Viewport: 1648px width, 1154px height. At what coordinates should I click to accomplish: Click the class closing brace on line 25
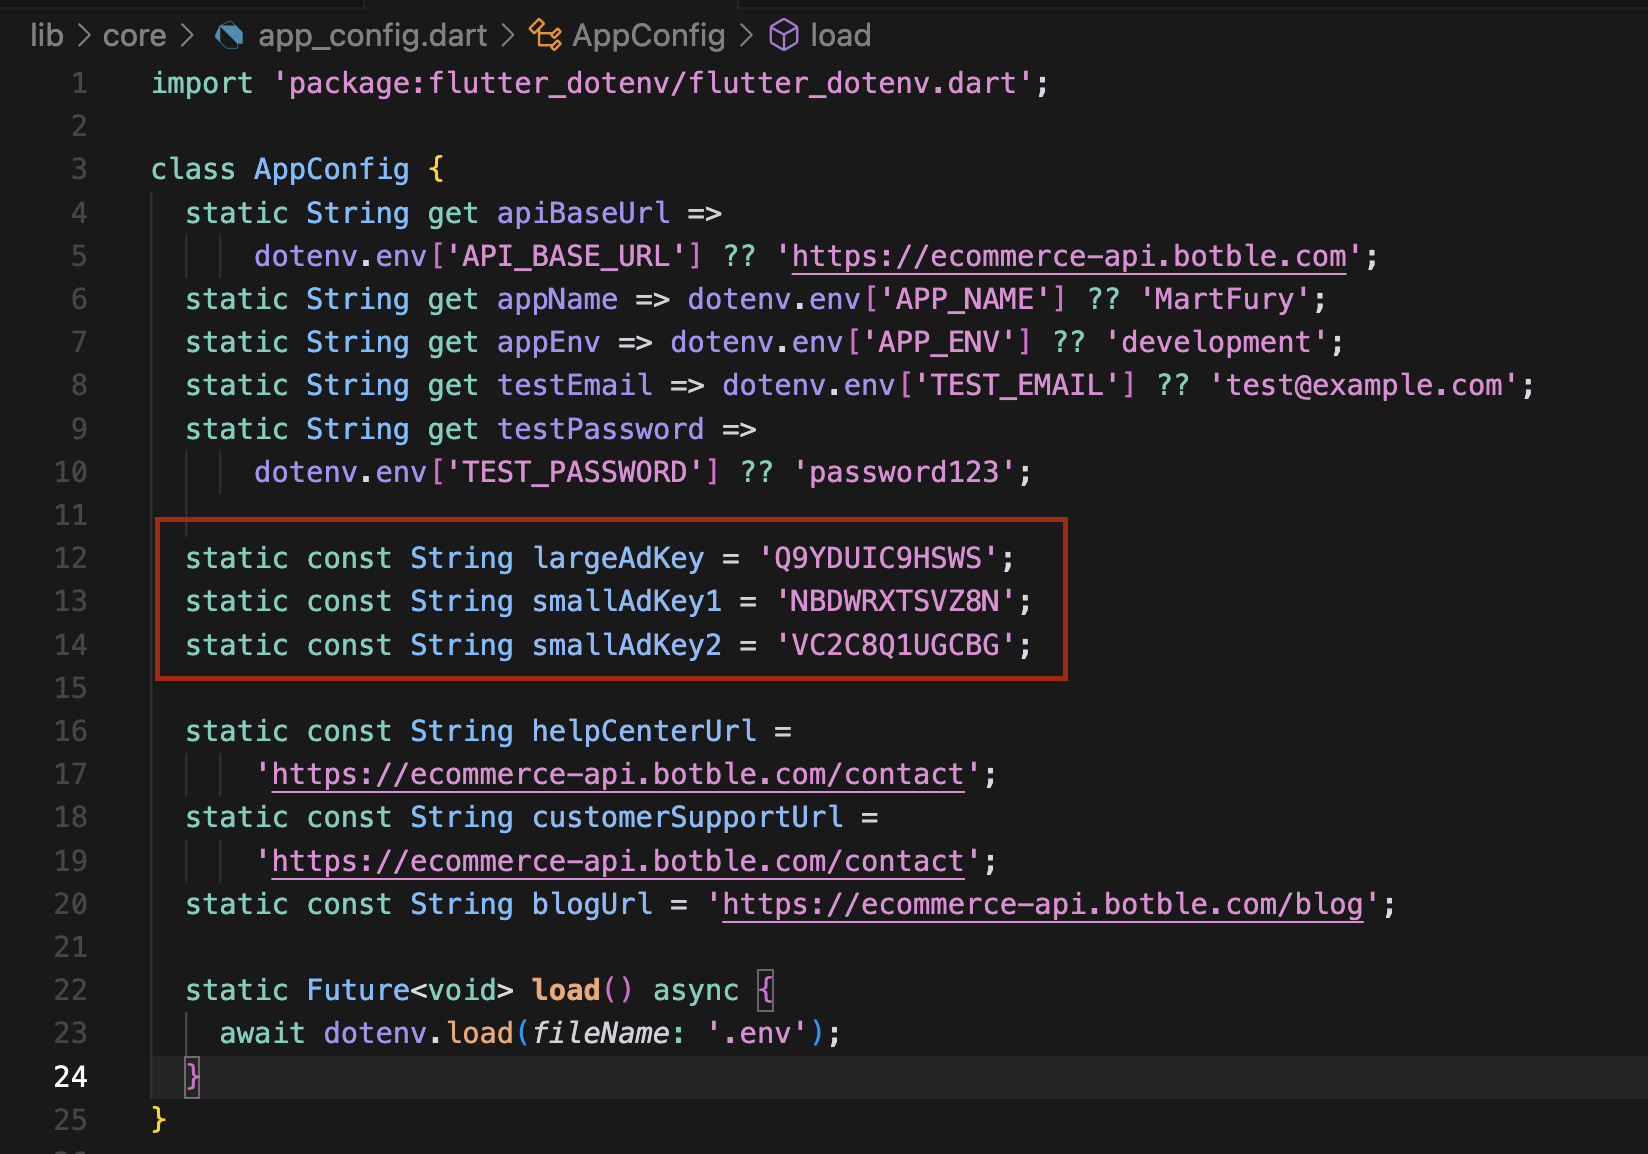click(x=158, y=1120)
